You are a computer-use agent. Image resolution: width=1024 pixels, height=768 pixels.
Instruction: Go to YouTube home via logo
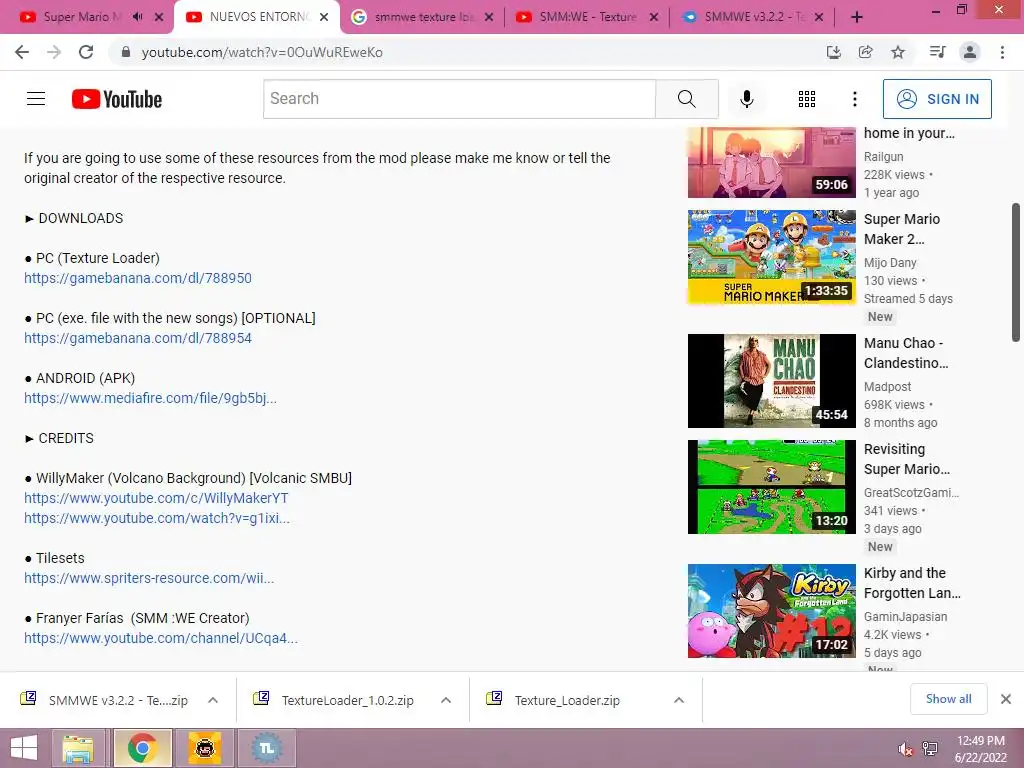click(x=117, y=99)
